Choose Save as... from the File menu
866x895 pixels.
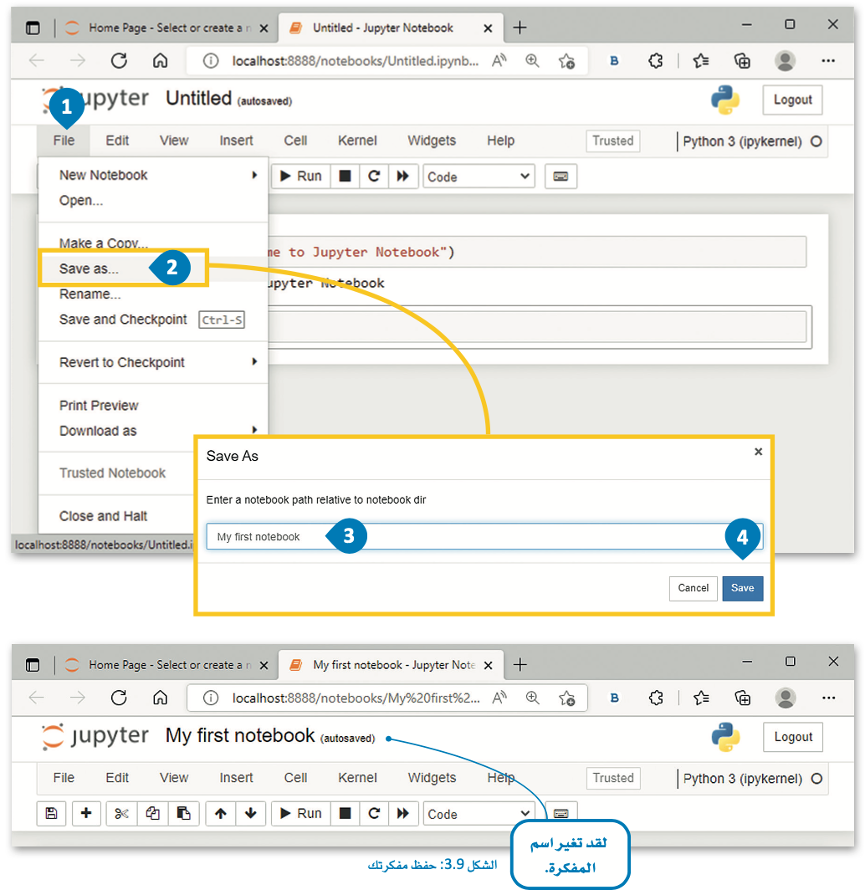point(89,269)
